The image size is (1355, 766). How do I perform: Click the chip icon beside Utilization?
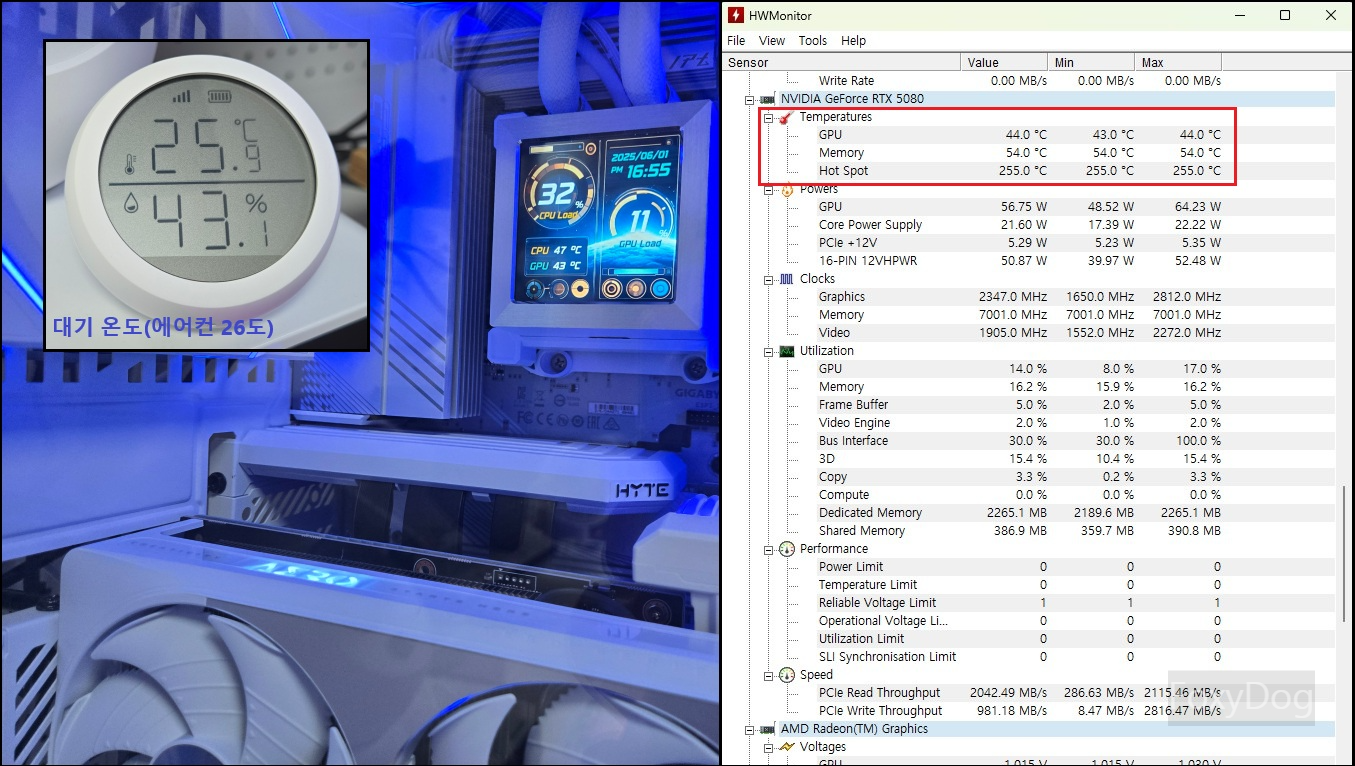click(786, 351)
